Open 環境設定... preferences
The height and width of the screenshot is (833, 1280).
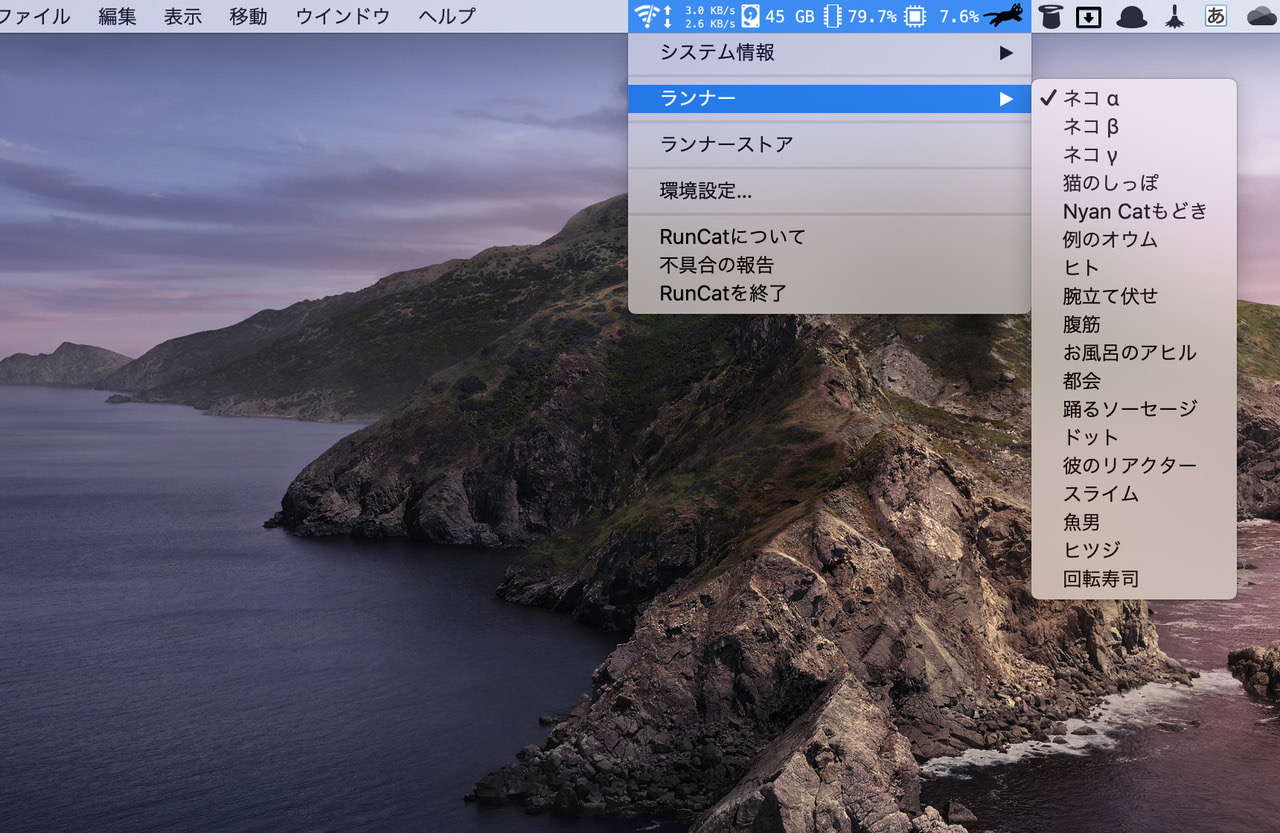(x=706, y=191)
